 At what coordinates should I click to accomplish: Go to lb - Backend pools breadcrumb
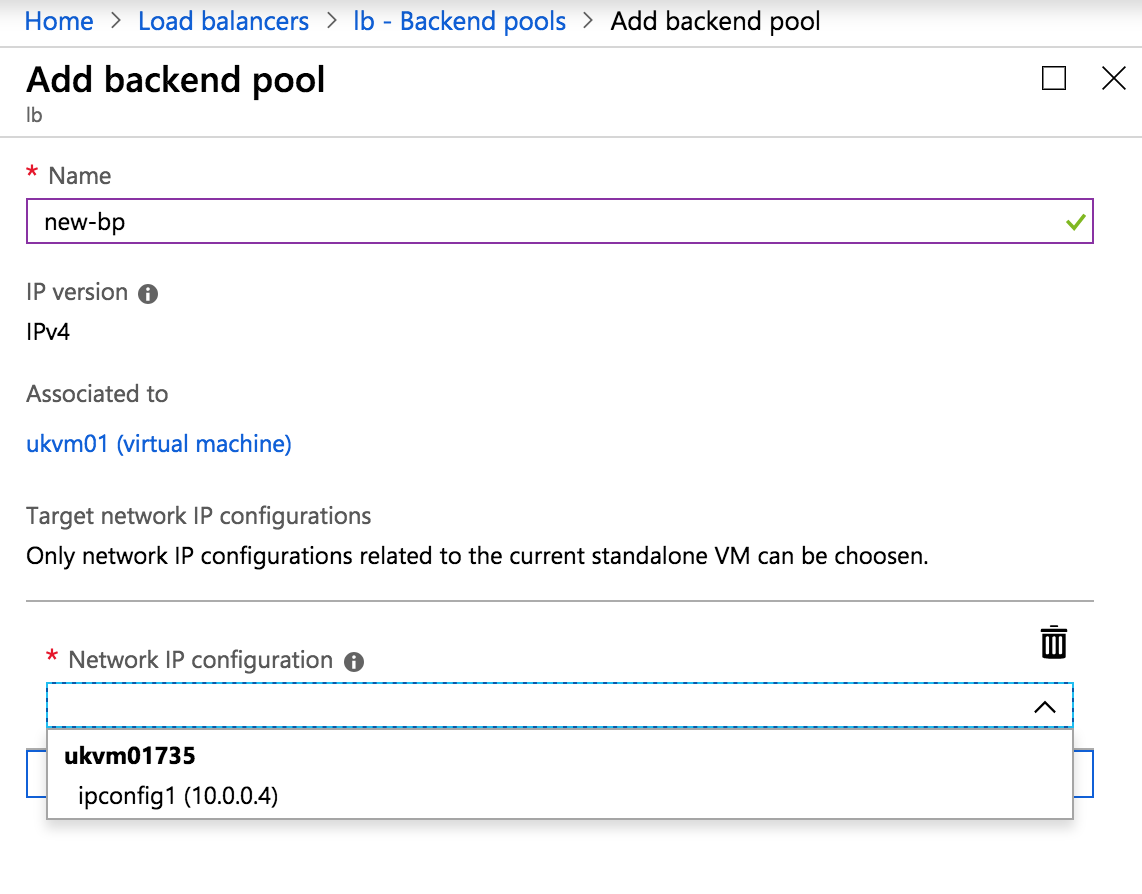point(459,20)
